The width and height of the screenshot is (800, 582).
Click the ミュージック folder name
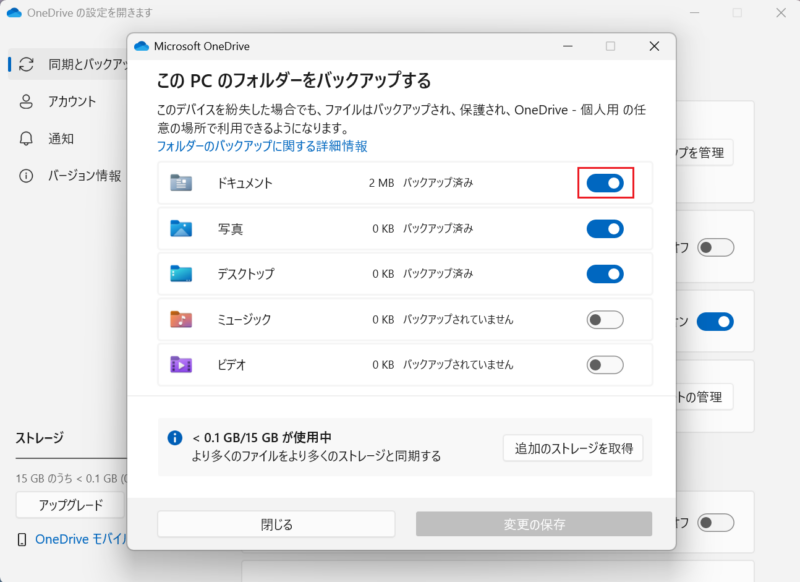[244, 320]
